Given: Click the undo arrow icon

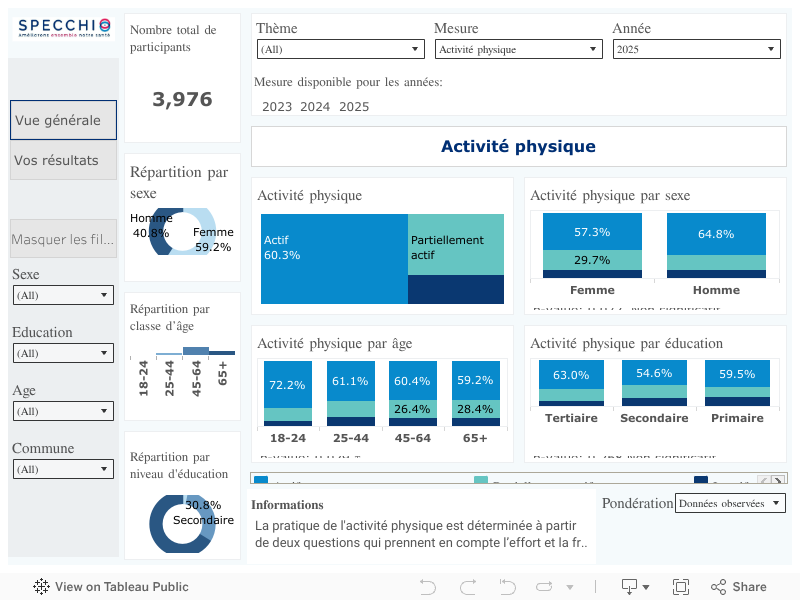Looking at the screenshot, I should pos(428,587).
